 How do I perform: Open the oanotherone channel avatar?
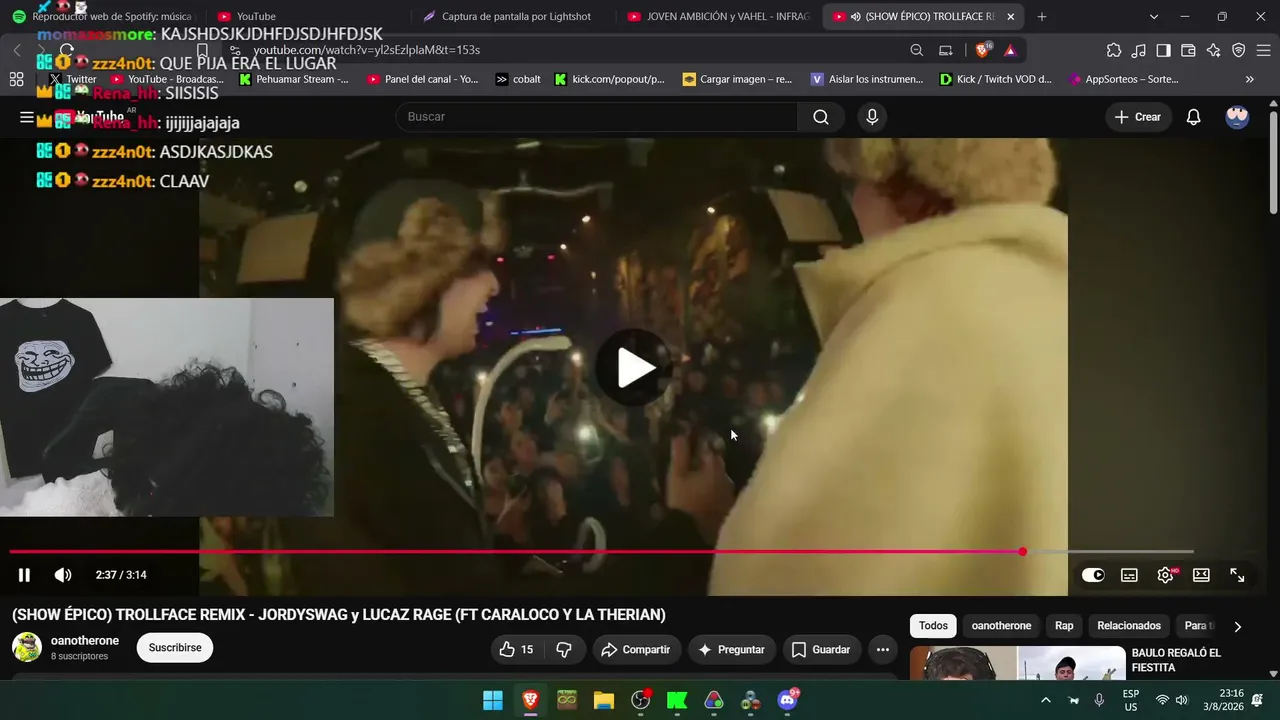(x=27, y=647)
